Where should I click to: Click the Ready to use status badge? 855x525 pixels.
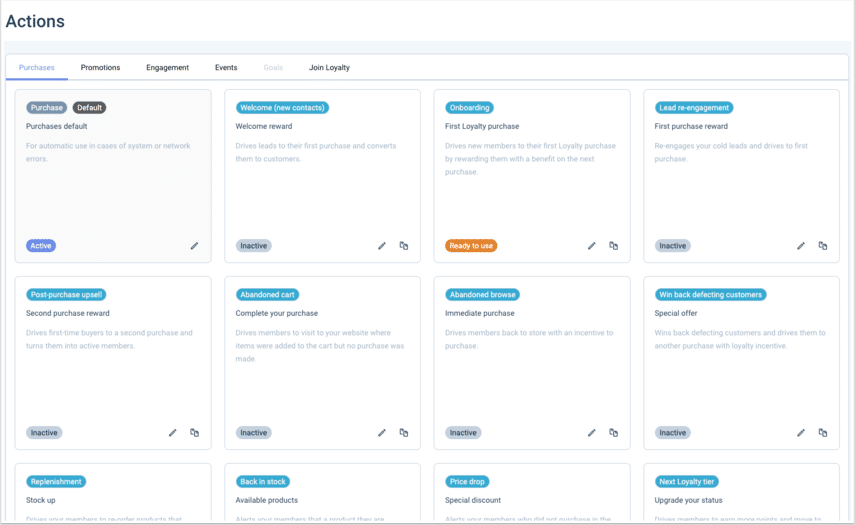click(x=471, y=246)
